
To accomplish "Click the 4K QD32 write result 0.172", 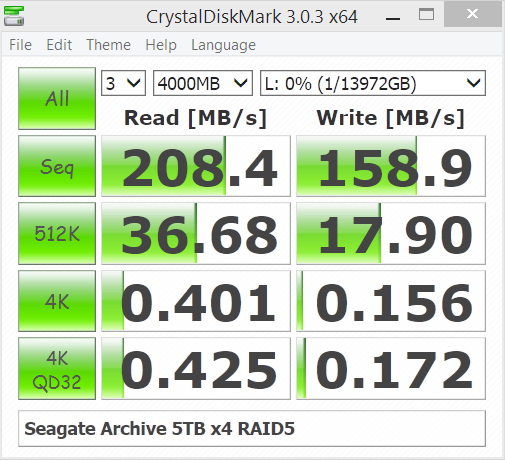I will tap(391, 368).
